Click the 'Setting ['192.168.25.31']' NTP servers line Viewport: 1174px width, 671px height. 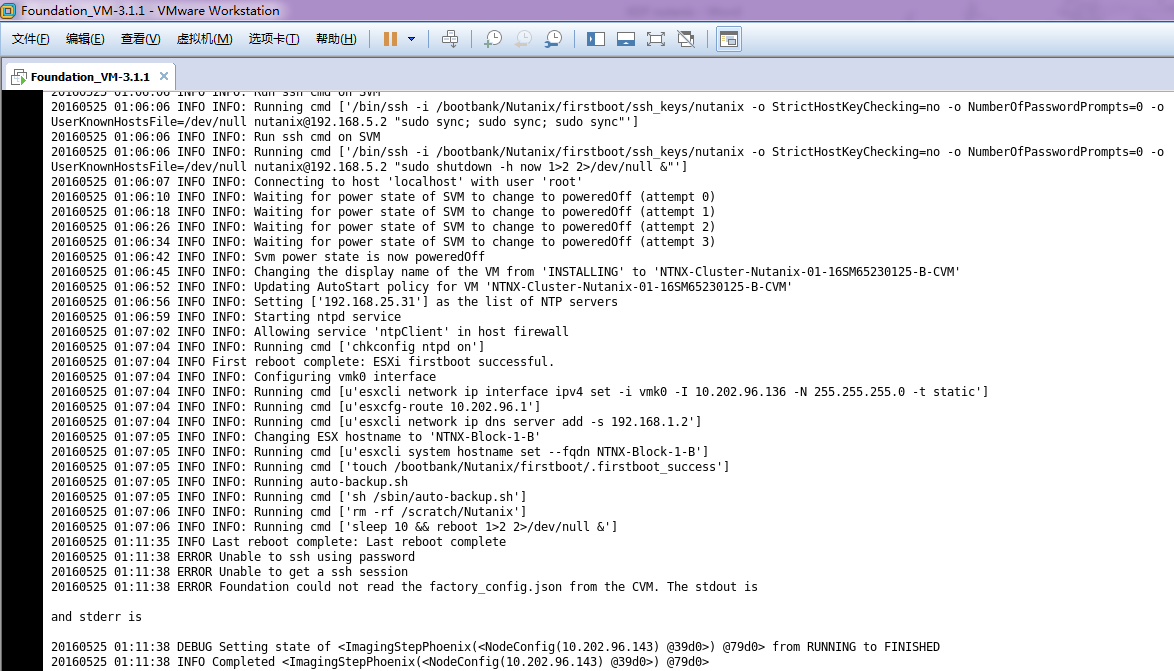click(x=335, y=302)
